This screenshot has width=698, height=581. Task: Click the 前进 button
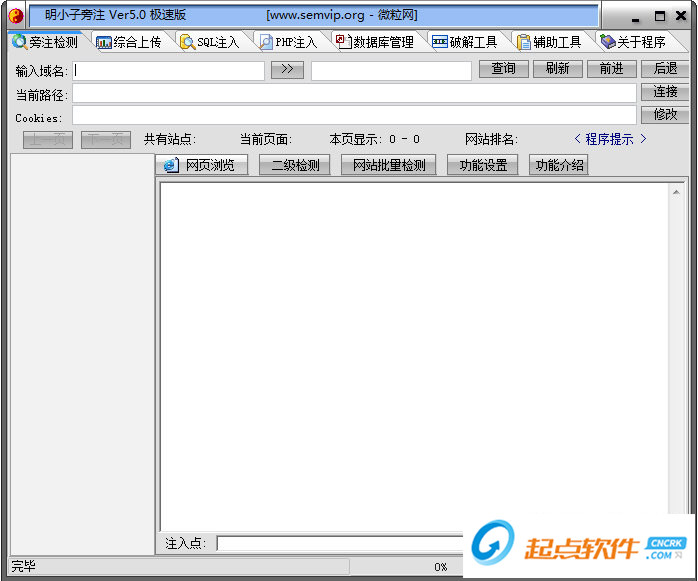pyautogui.click(x=611, y=69)
